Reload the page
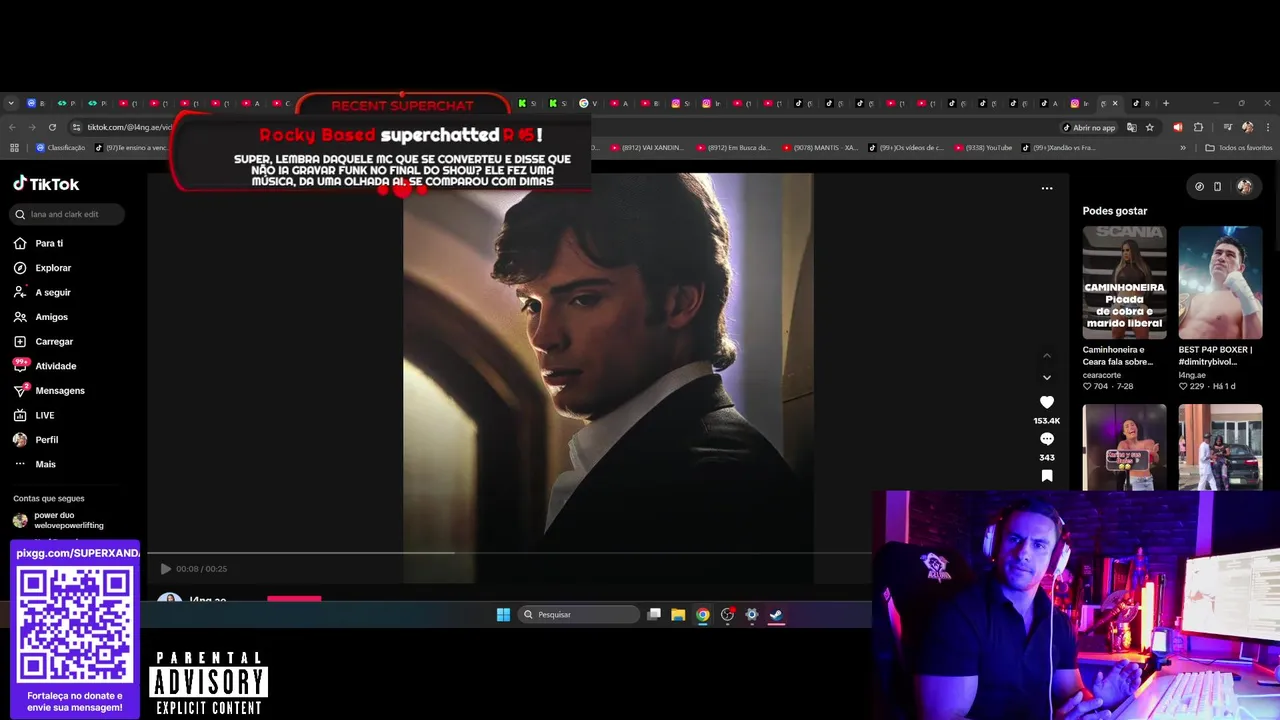The height and width of the screenshot is (720, 1280). tap(51, 127)
